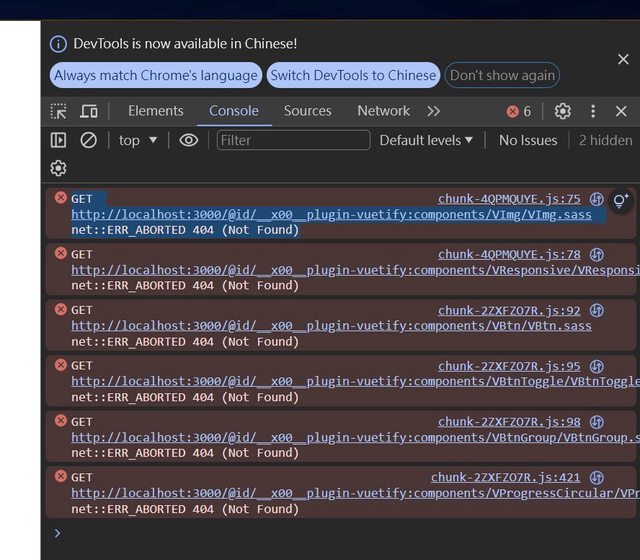Open the three-dot customize DevTools menu
This screenshot has height=560, width=640.
click(593, 111)
